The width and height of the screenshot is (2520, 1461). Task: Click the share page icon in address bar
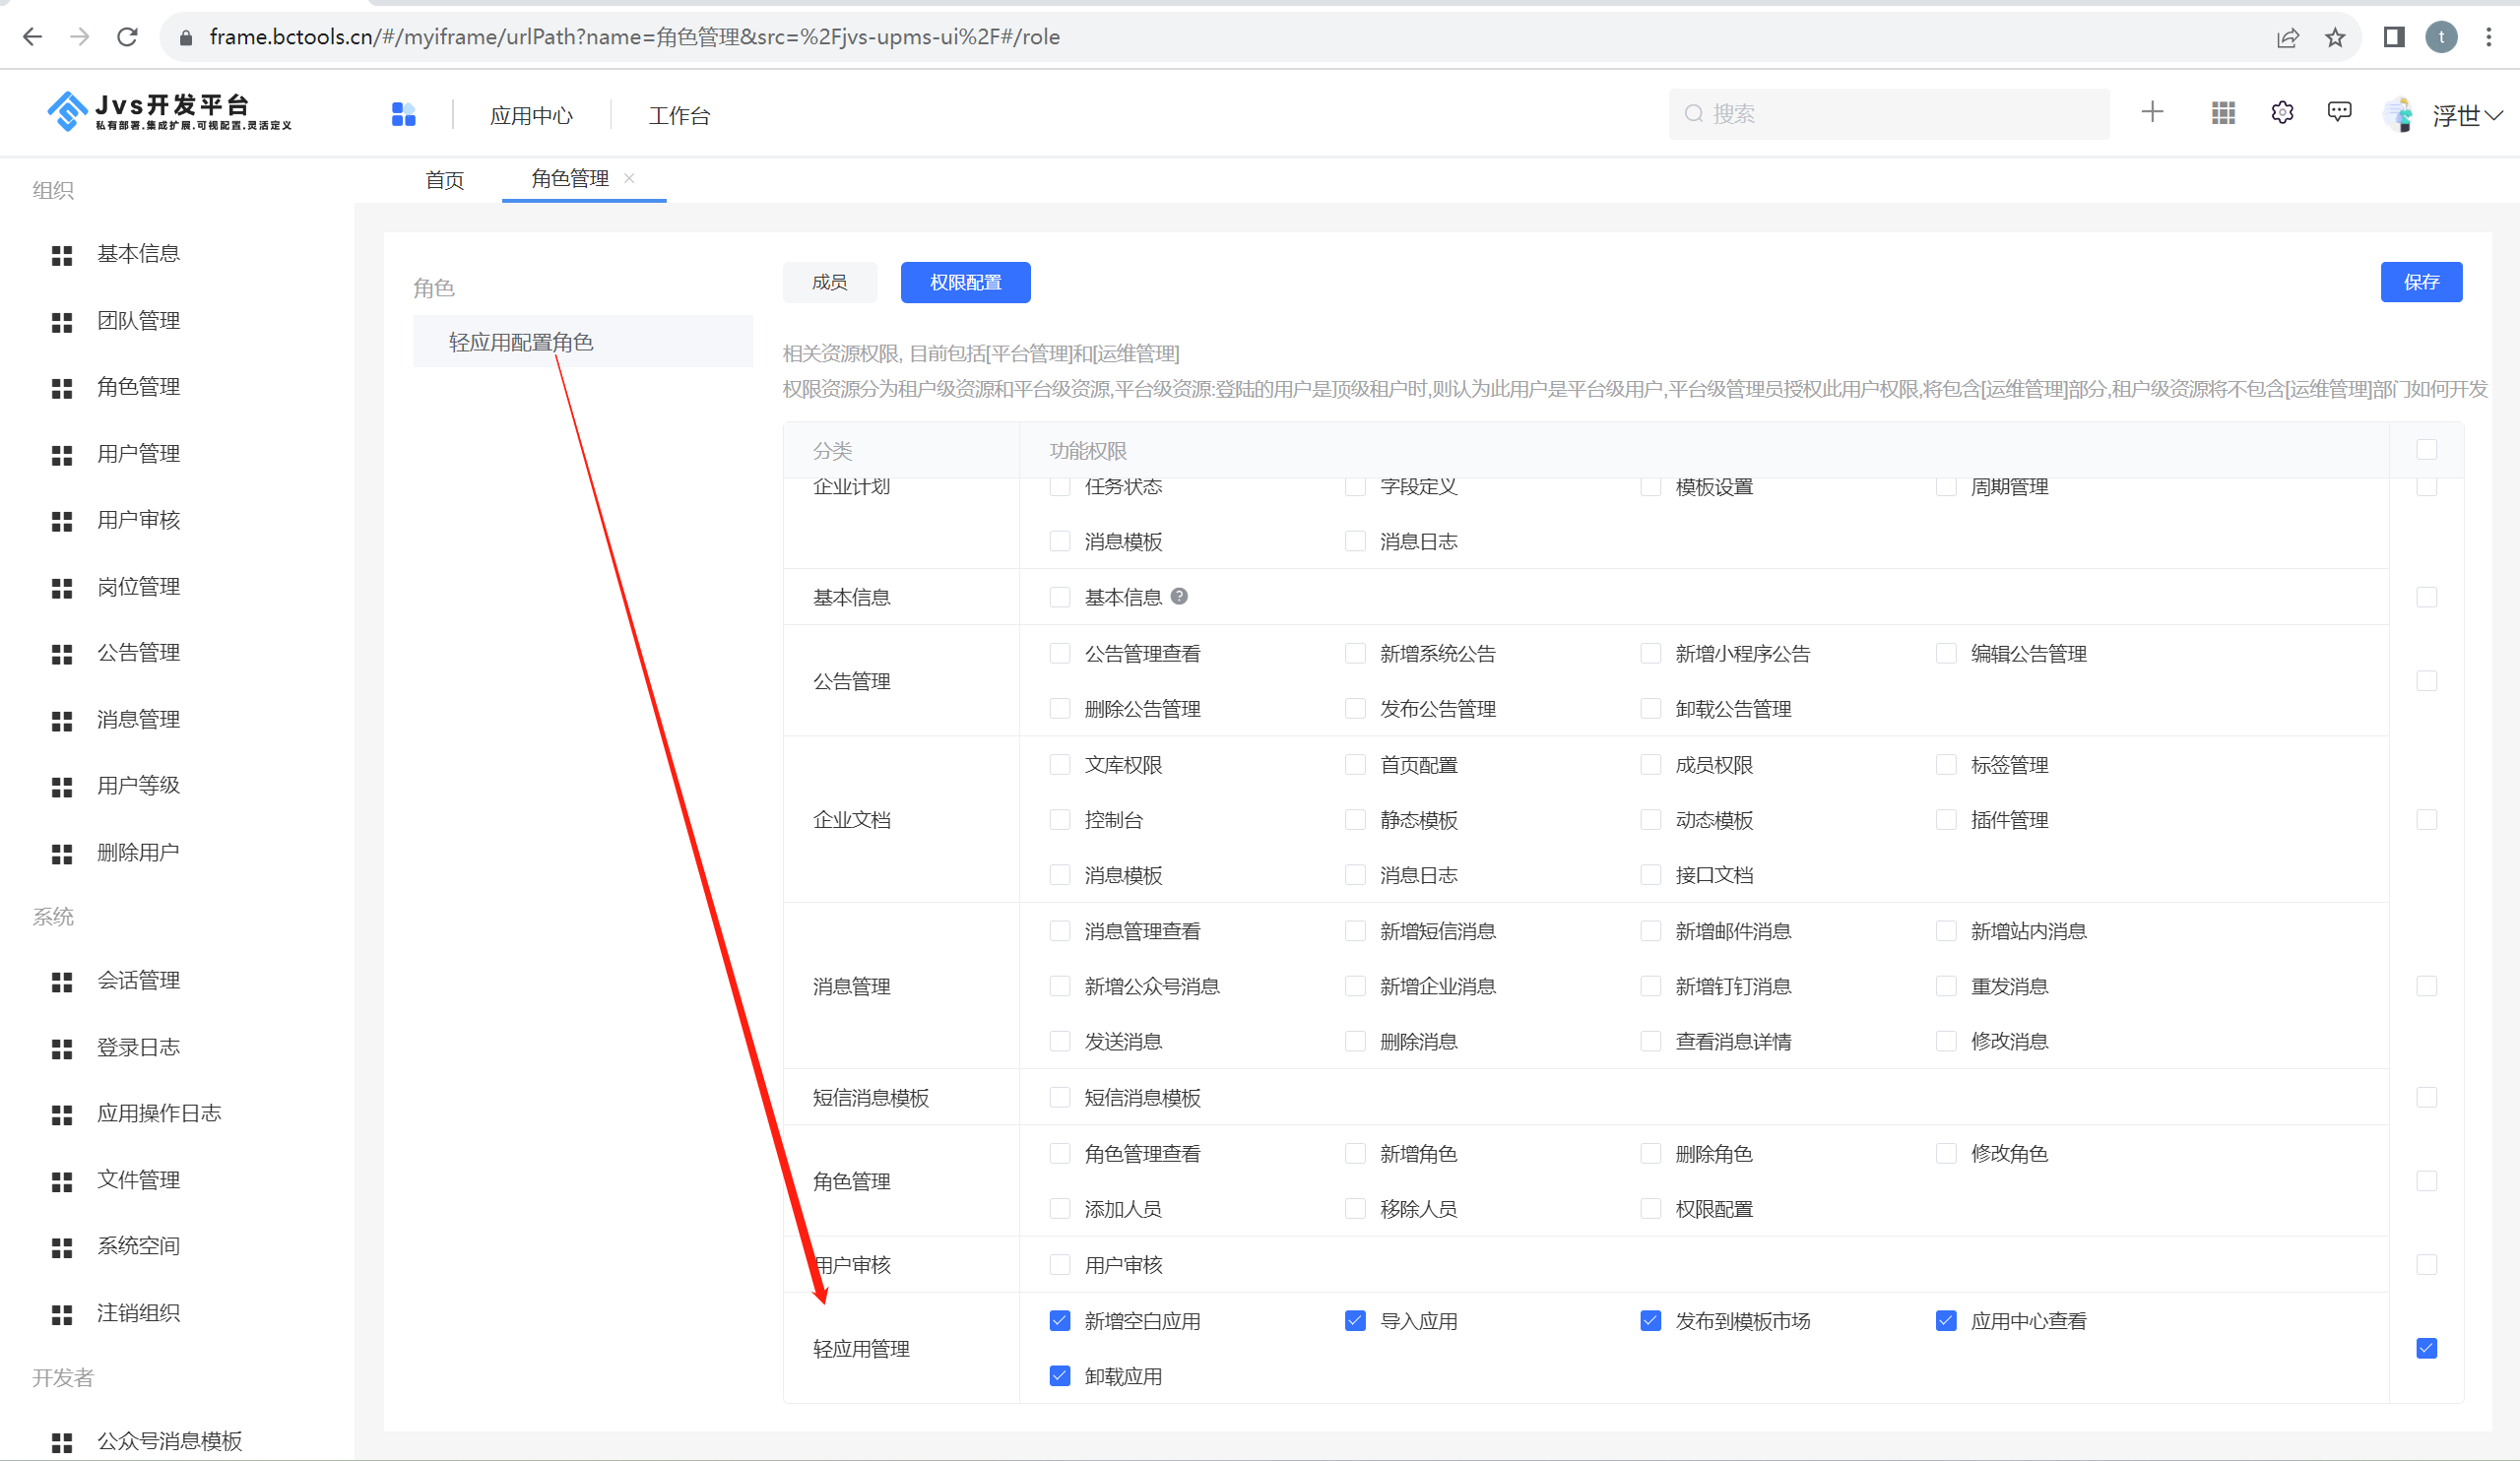point(2287,38)
